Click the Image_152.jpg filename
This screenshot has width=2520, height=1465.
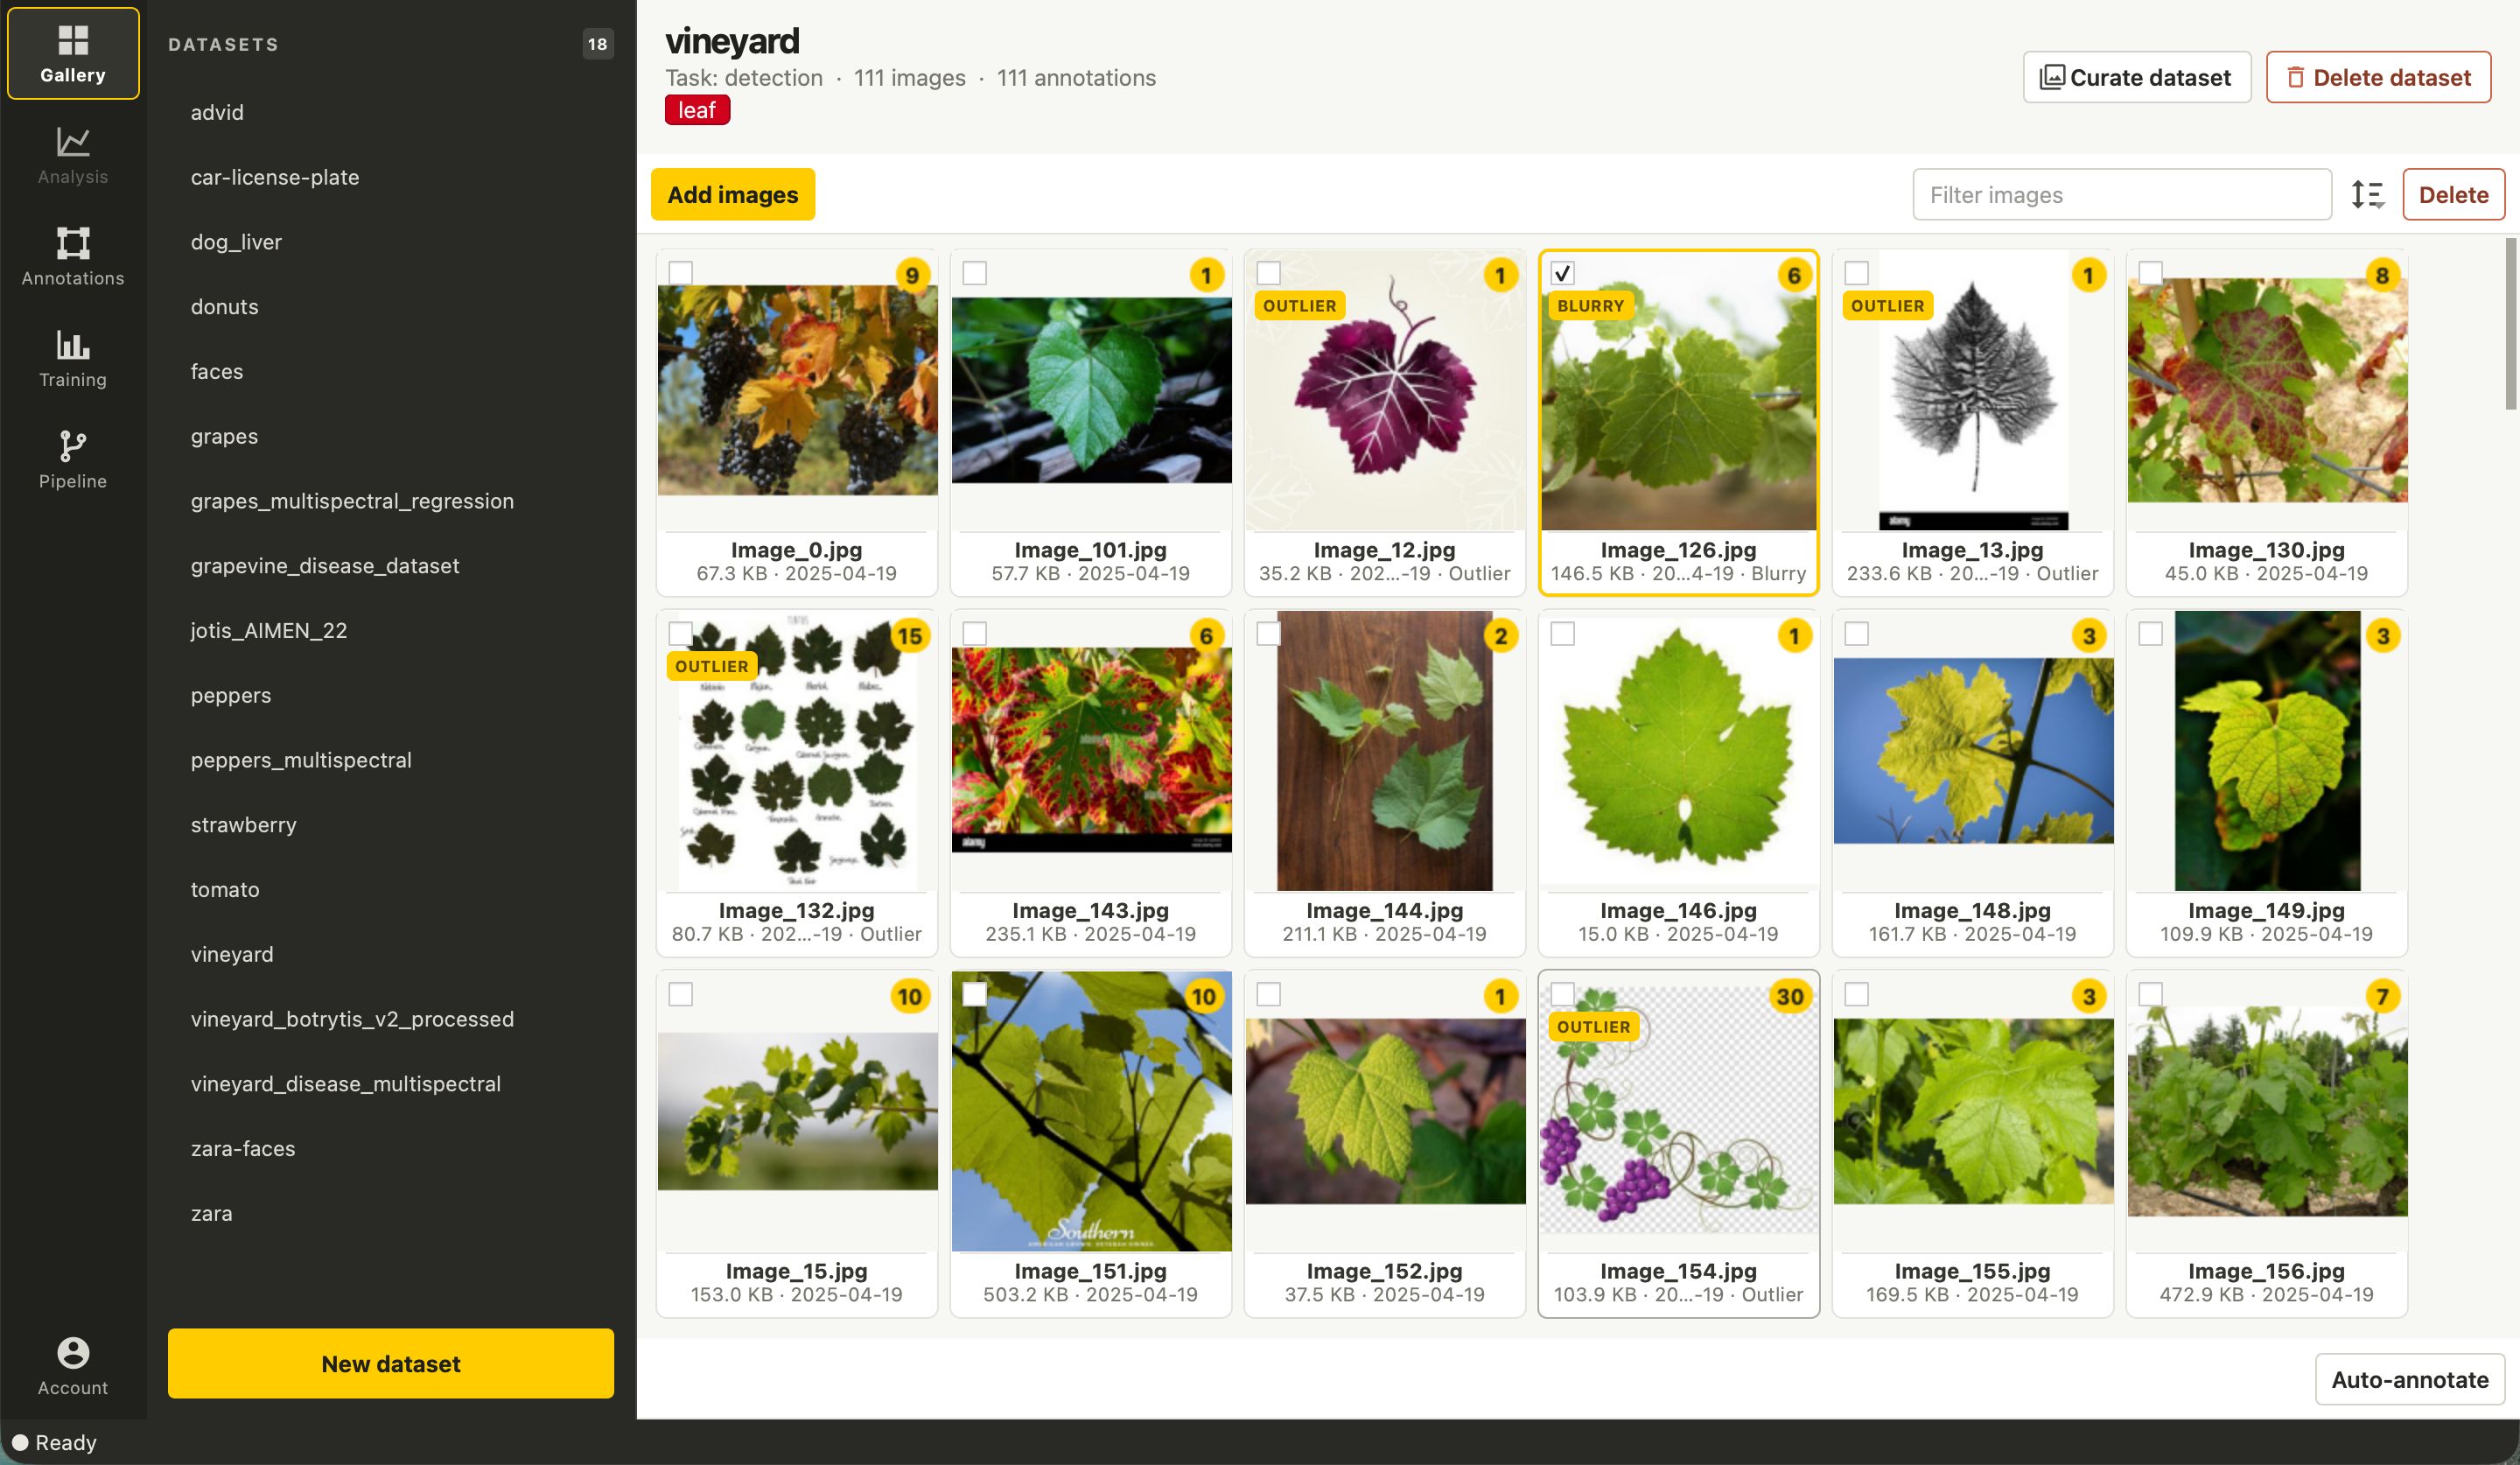pyautogui.click(x=1385, y=1271)
